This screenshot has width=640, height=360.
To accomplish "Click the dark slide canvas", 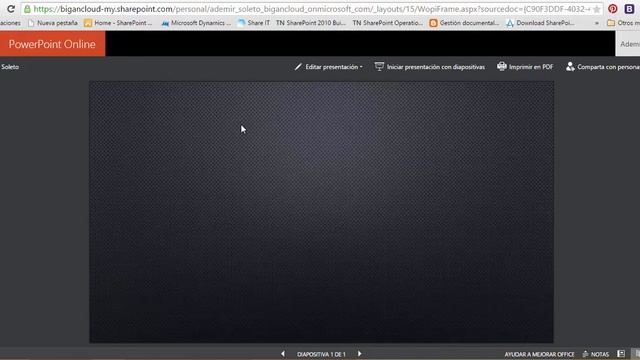I will [x=322, y=212].
